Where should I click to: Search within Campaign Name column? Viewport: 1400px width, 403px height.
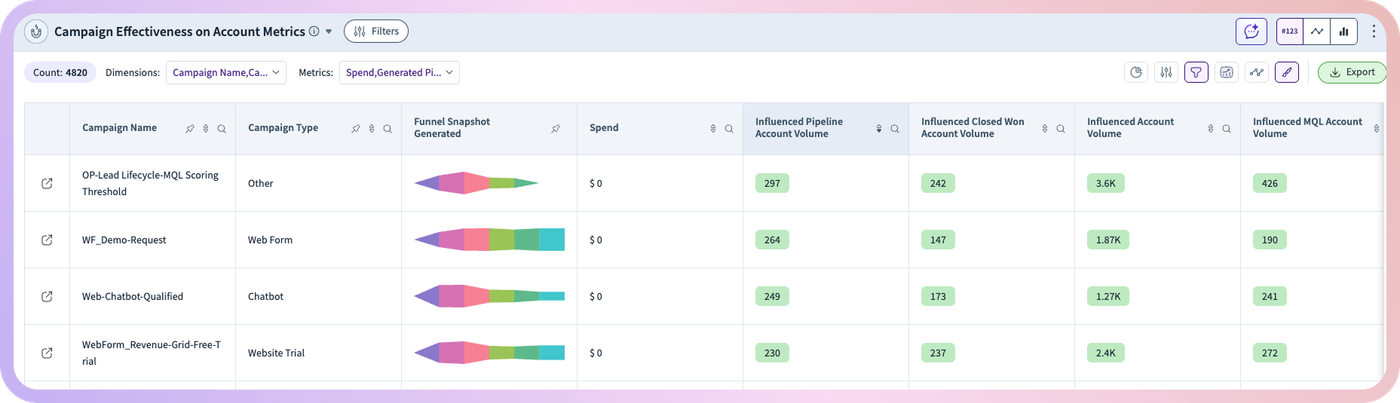click(x=221, y=129)
